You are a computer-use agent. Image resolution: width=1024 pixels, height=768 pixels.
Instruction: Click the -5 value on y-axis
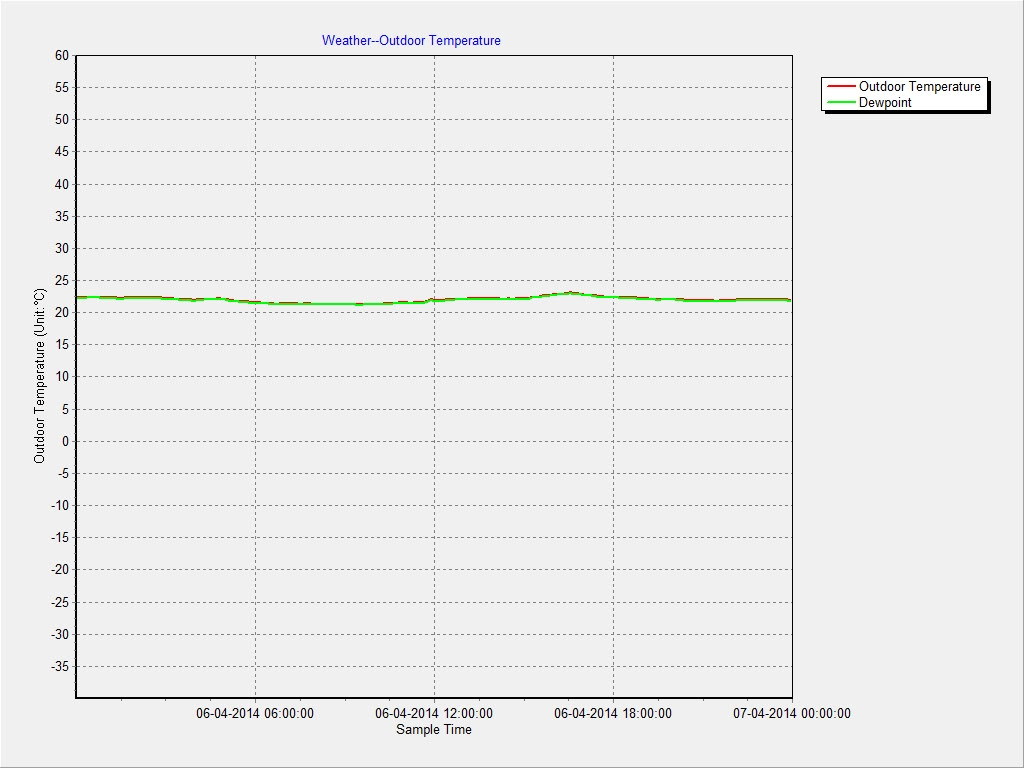click(x=62, y=473)
